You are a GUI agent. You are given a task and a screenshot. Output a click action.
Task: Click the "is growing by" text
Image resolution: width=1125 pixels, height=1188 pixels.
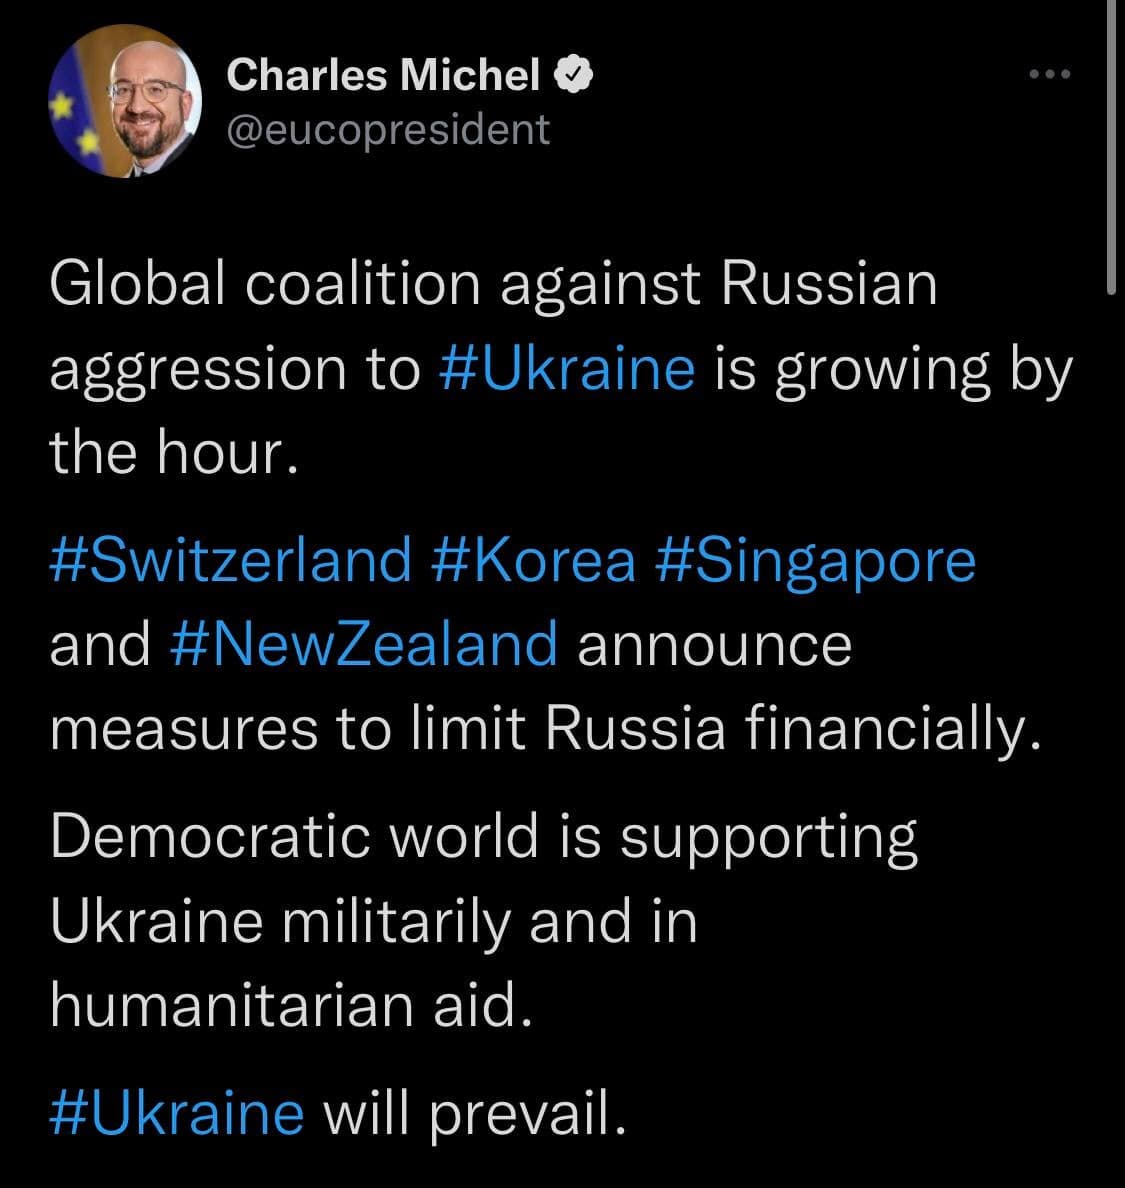(x=892, y=368)
